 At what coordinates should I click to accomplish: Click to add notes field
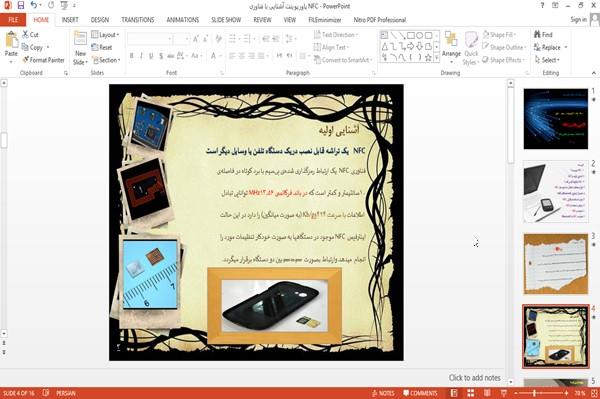click(x=474, y=378)
